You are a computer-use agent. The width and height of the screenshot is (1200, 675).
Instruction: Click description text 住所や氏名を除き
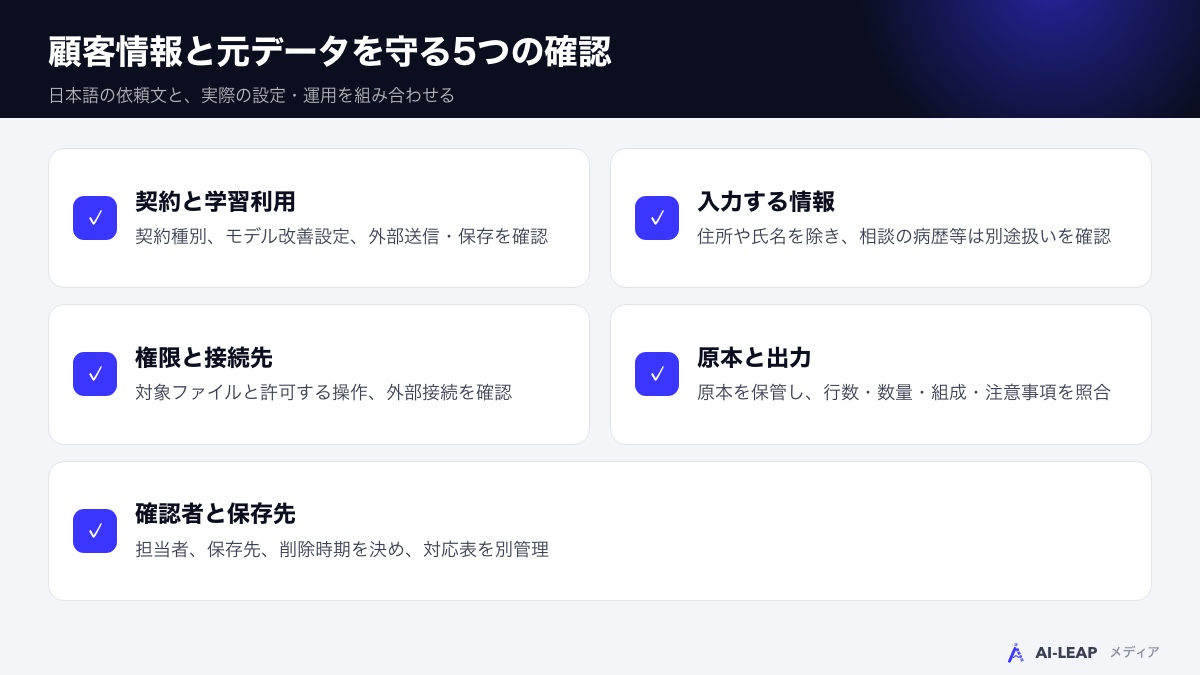(904, 237)
